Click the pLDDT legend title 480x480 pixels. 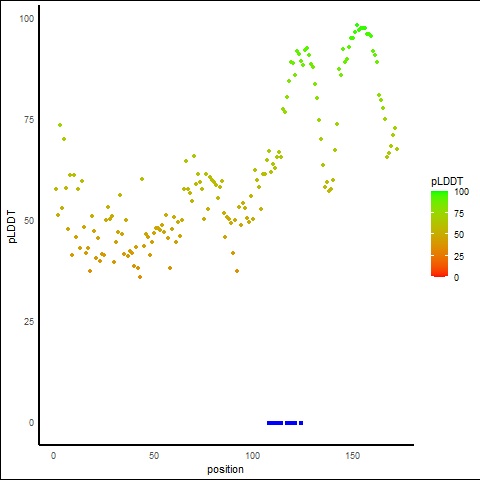tap(447, 182)
